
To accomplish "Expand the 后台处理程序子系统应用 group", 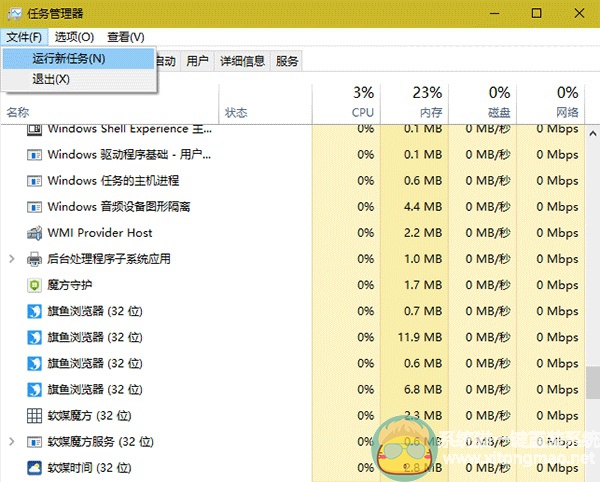I will click(x=12, y=259).
